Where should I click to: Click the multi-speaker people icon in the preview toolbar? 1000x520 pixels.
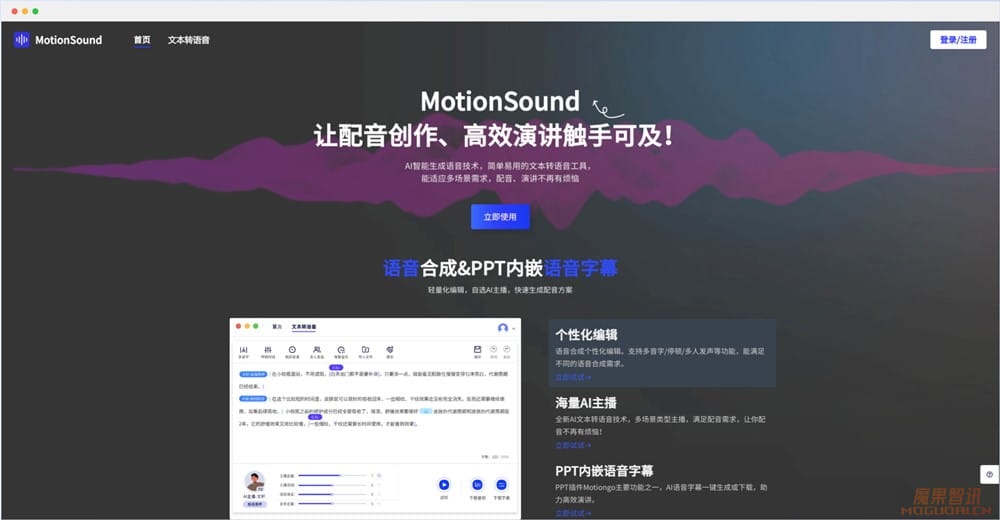[316, 352]
